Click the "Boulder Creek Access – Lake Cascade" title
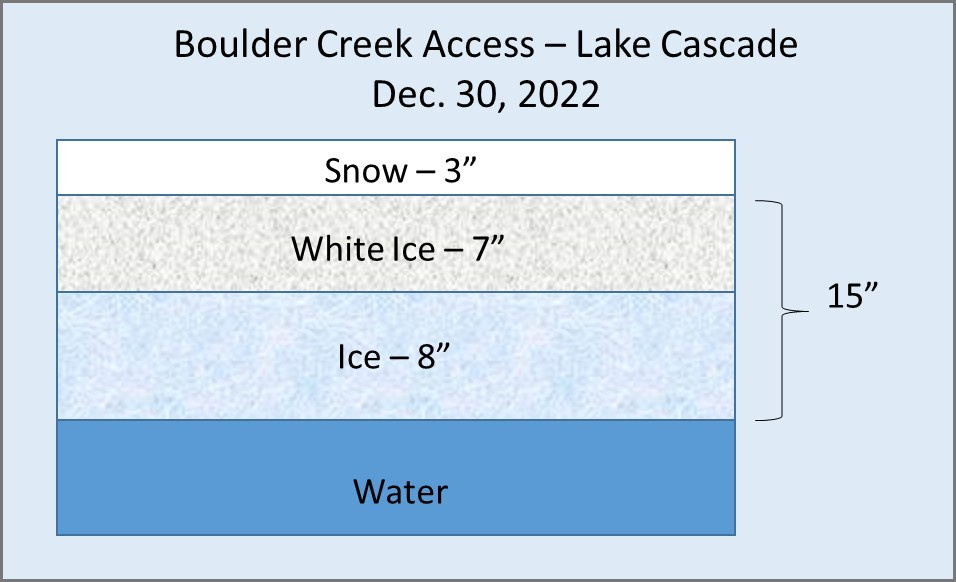Viewport: 956px width, 582px height. 486,47
